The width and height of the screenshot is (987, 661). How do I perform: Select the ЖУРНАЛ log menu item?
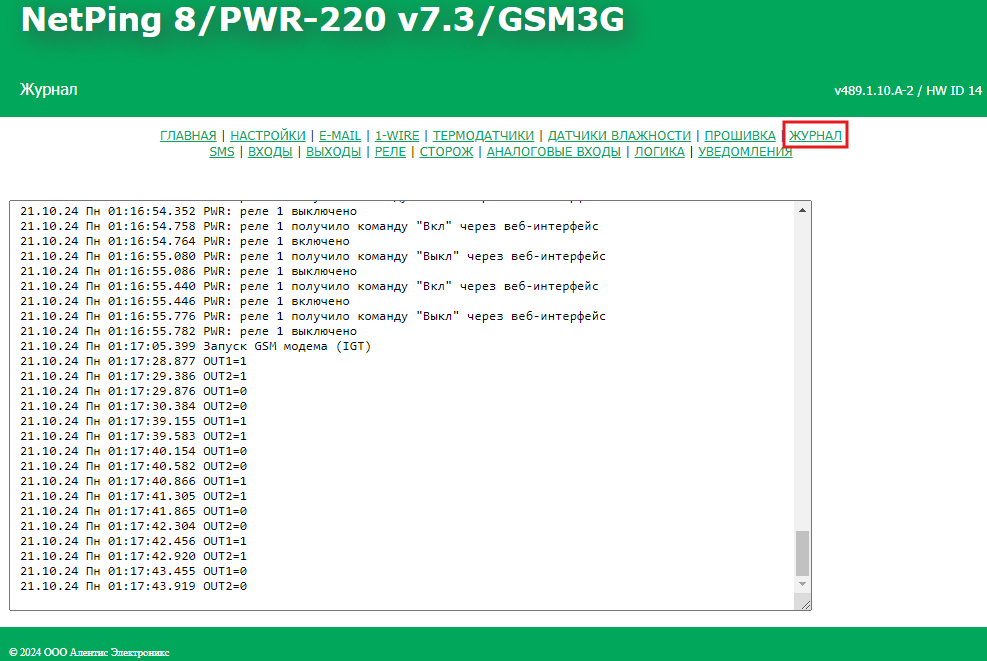(815, 135)
